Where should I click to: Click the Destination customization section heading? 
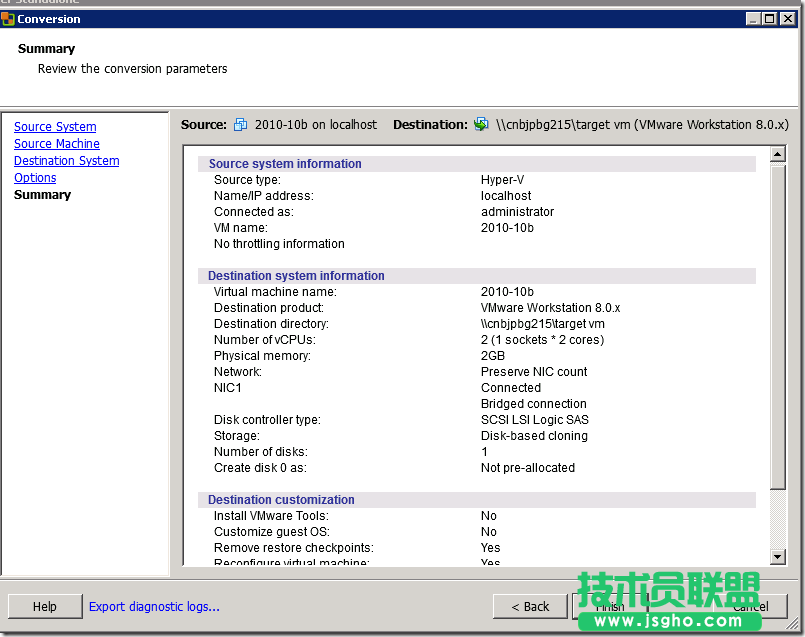(x=281, y=499)
